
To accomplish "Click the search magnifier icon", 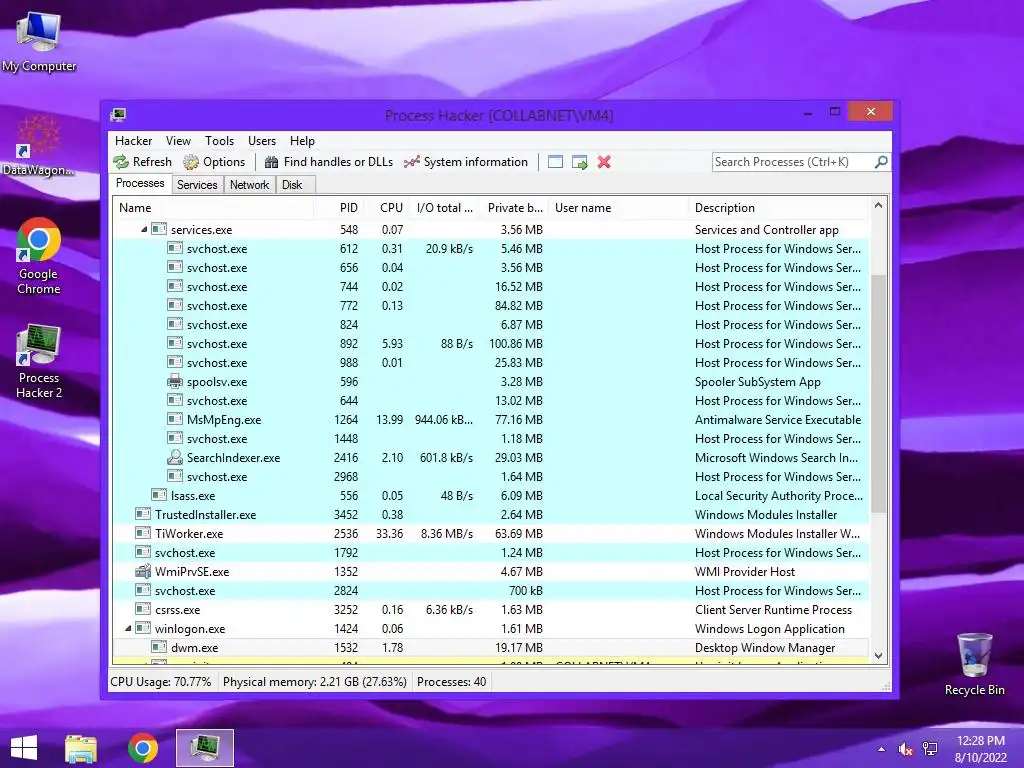I will [x=881, y=161].
